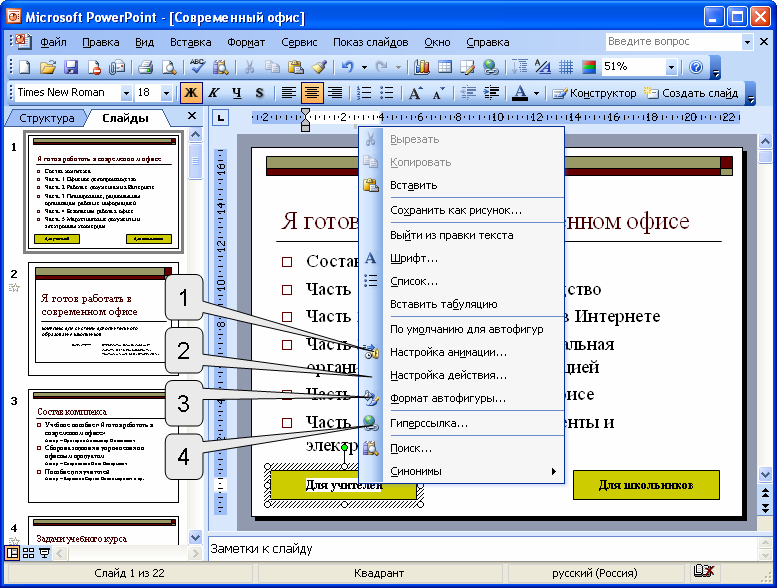
Task: Close the slides panel with X
Action: 192,116
